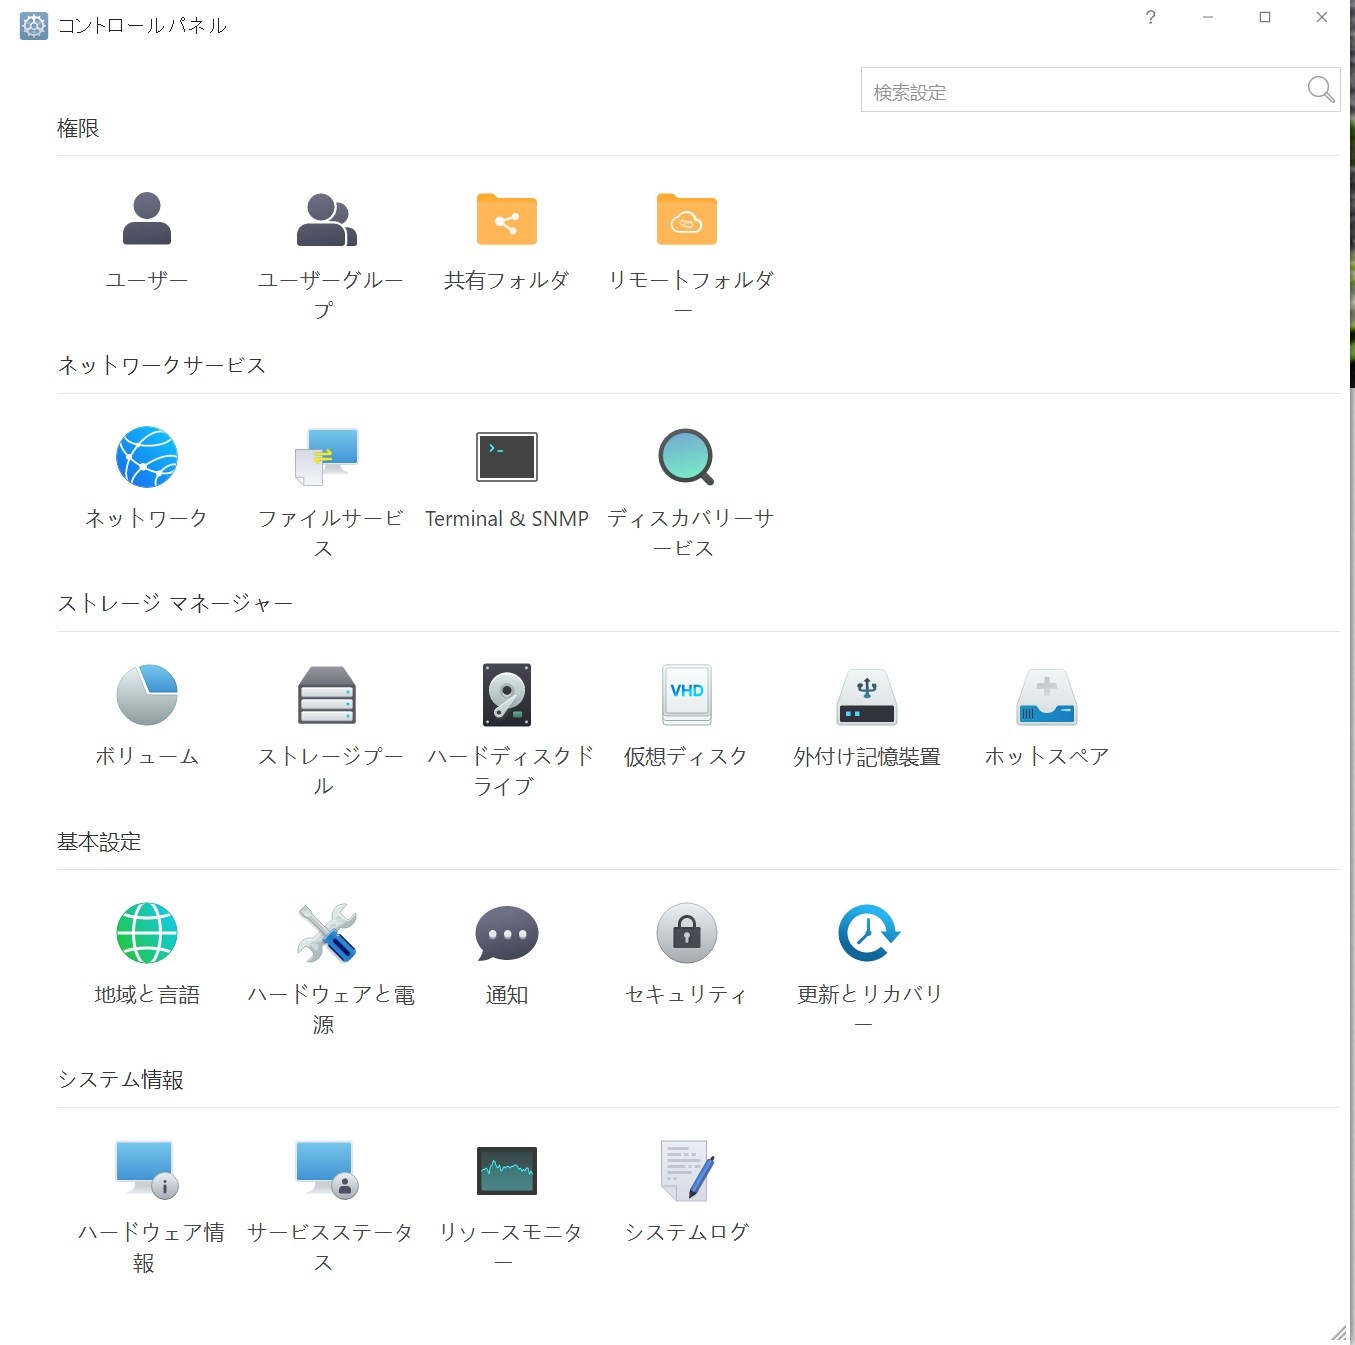Open the ボリューム pie chart icon
This screenshot has width=1355, height=1345.
click(147, 695)
